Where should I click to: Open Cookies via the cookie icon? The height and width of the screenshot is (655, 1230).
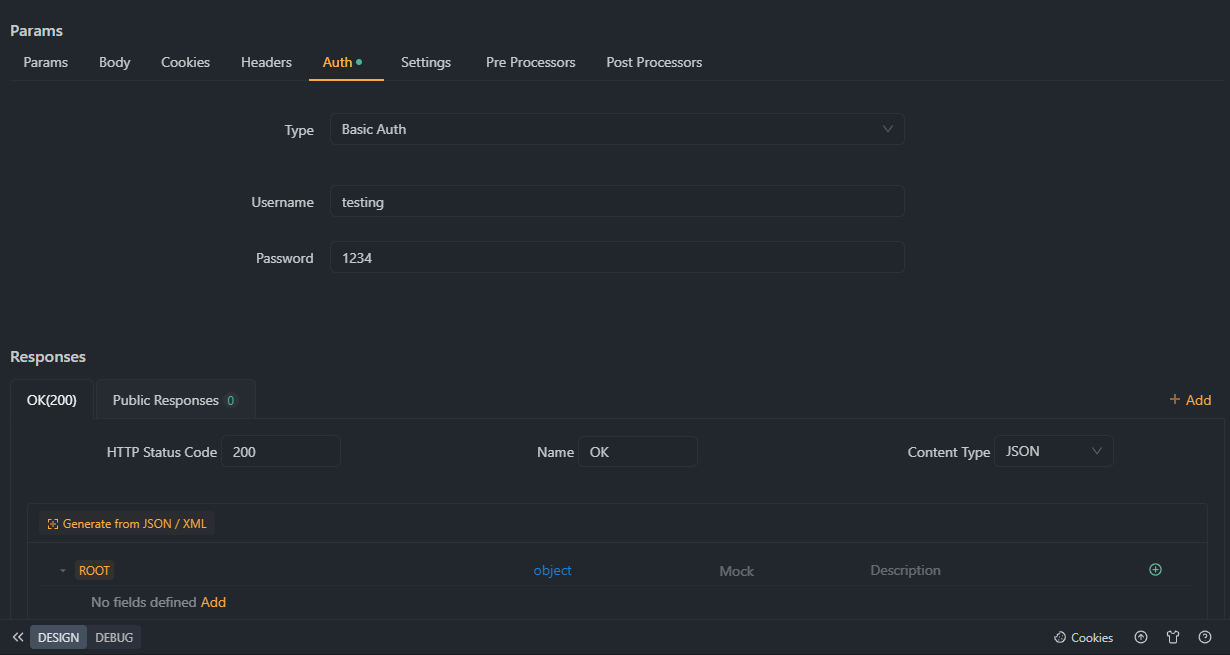[x=1083, y=637]
